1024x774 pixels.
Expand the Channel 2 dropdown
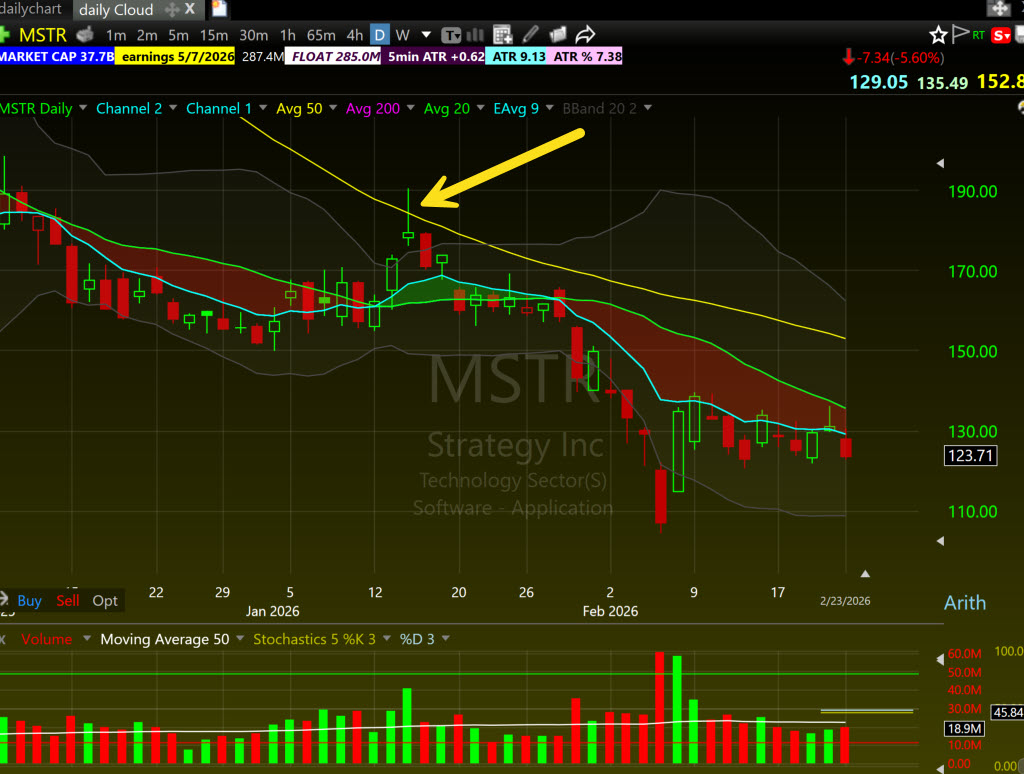tap(173, 108)
